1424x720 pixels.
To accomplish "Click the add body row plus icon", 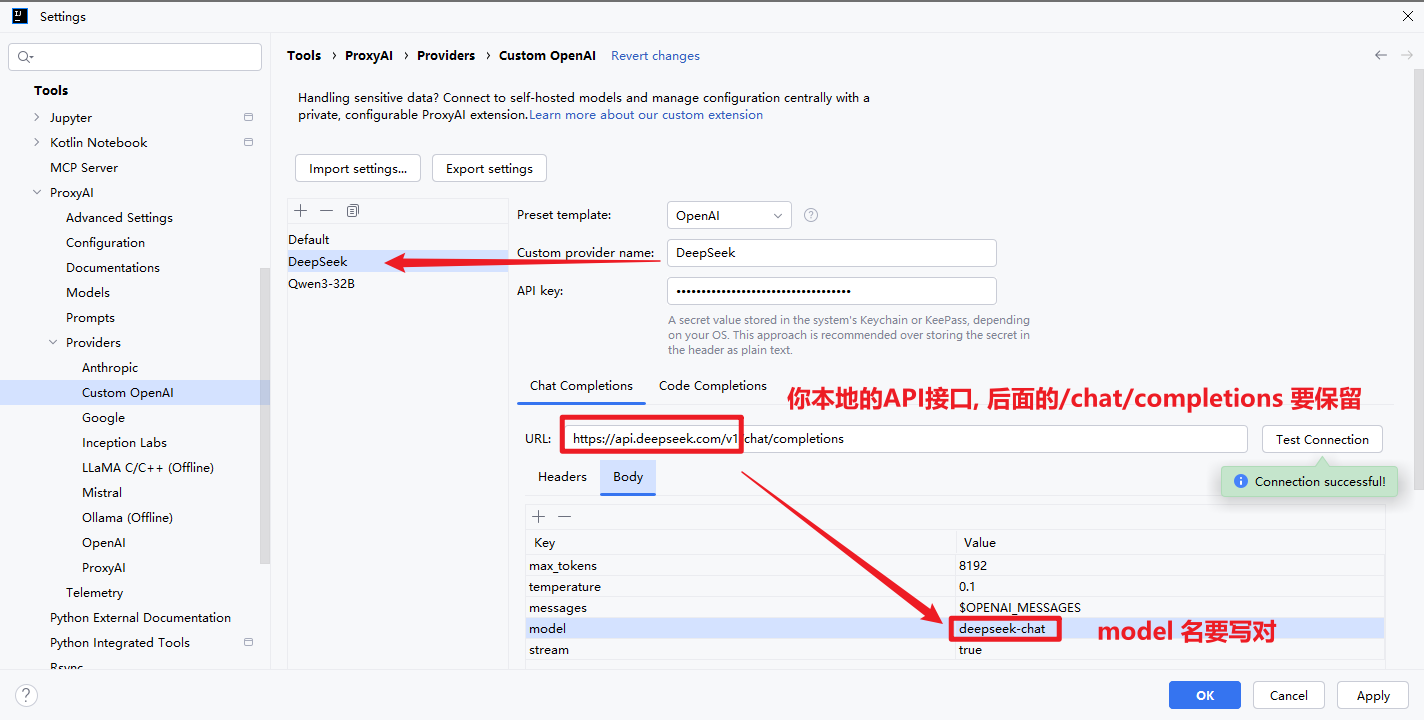I will tap(538, 516).
